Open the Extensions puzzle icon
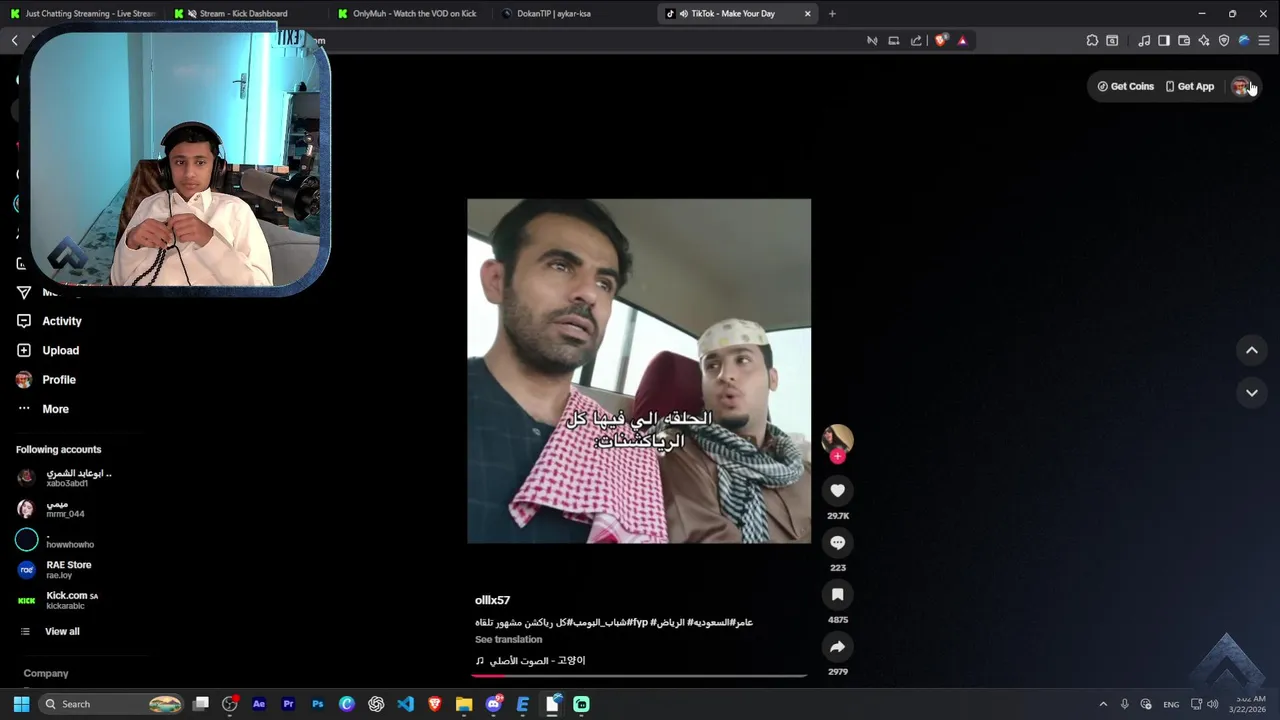Screen dimensions: 1280x720 point(1092,41)
